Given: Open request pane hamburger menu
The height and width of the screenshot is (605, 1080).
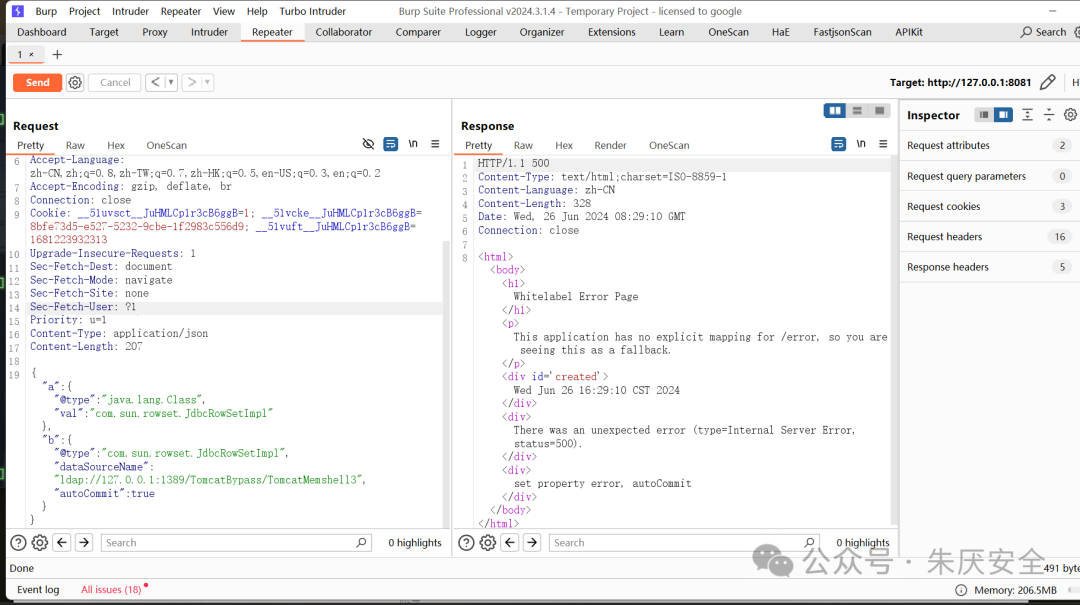Looking at the screenshot, I should pyautogui.click(x=435, y=144).
